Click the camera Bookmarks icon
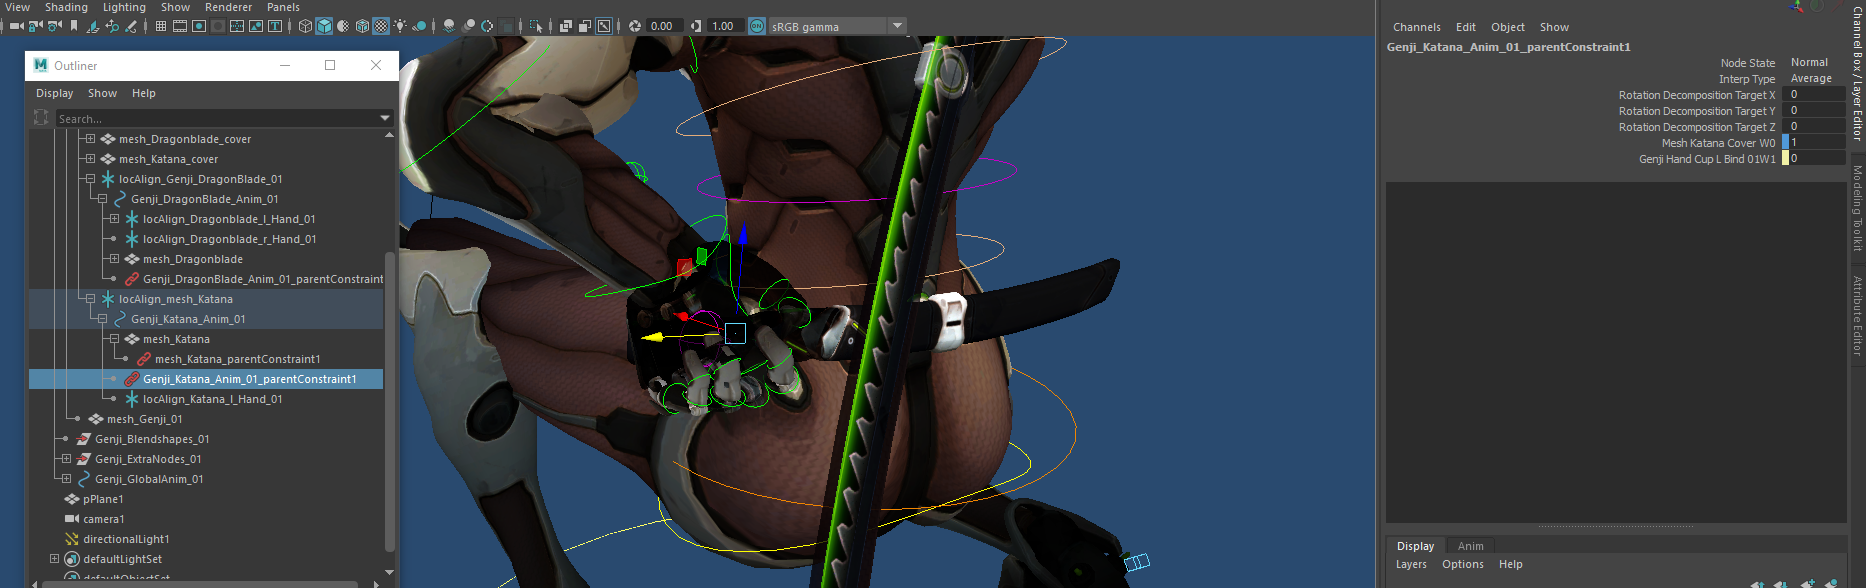Image resolution: width=1866 pixels, height=588 pixels. tap(73, 26)
